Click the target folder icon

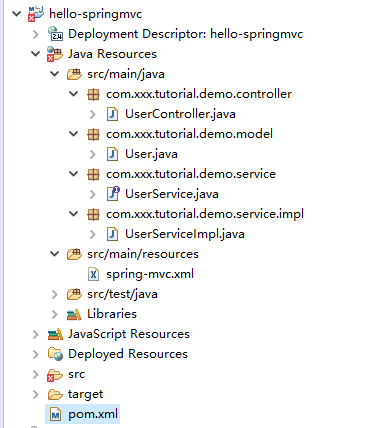click(x=55, y=394)
